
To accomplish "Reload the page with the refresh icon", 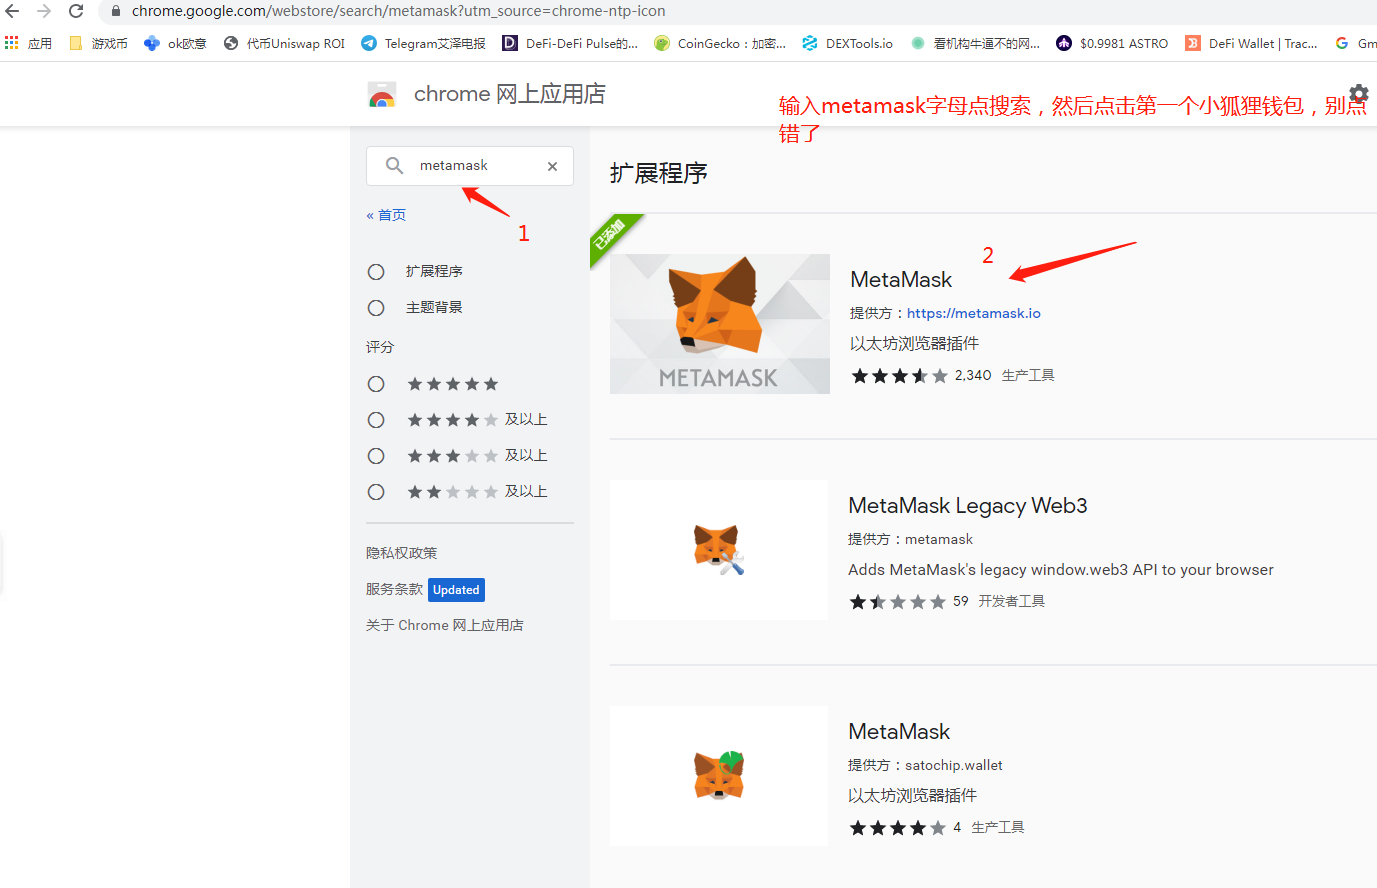I will (x=76, y=11).
